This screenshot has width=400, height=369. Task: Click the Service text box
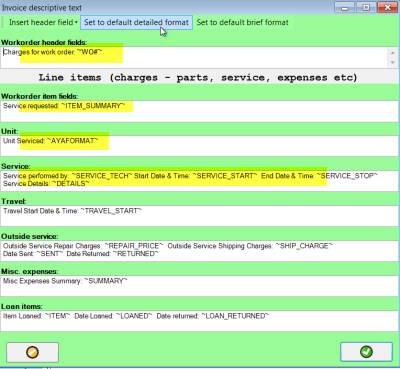point(199,181)
